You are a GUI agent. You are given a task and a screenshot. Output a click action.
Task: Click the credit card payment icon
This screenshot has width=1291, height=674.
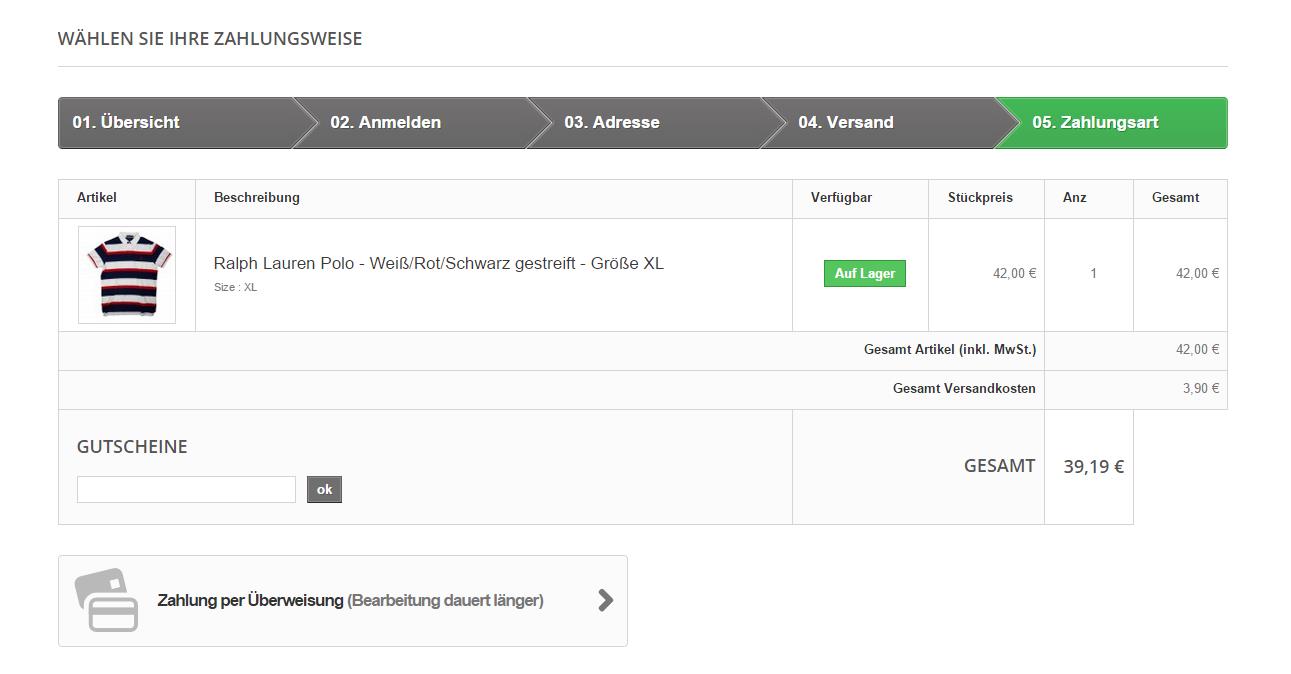tap(106, 600)
